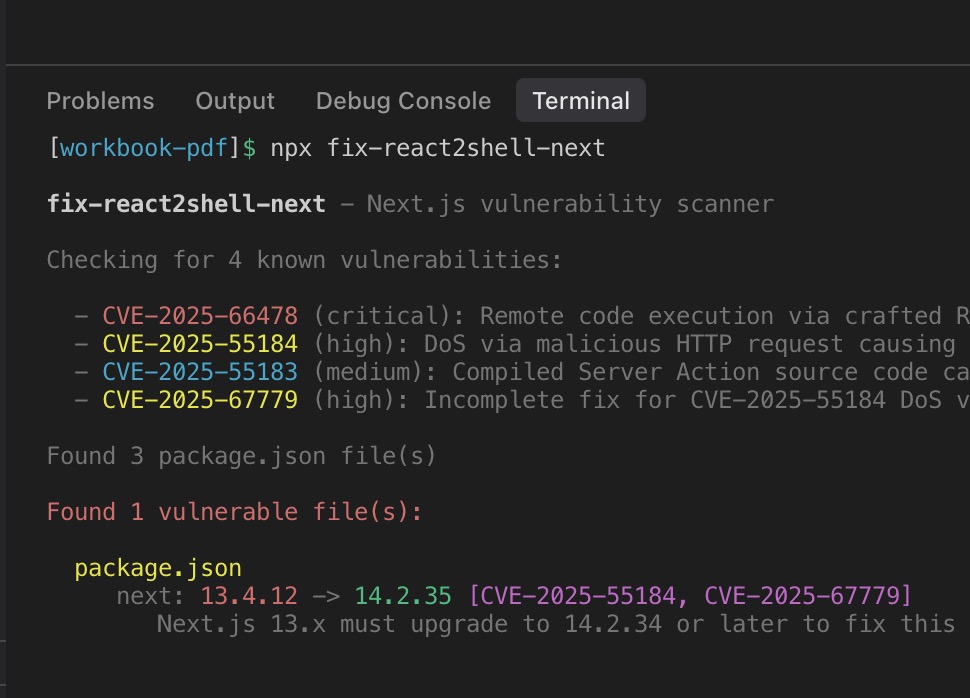
Task: Click 'DoS via malicious HTTP request' description
Action: tap(633, 344)
